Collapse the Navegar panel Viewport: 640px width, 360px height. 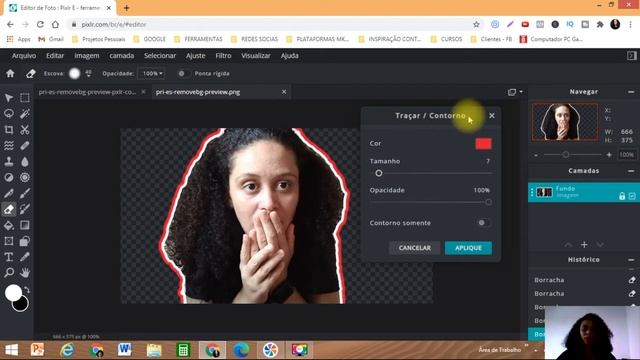(x=631, y=92)
